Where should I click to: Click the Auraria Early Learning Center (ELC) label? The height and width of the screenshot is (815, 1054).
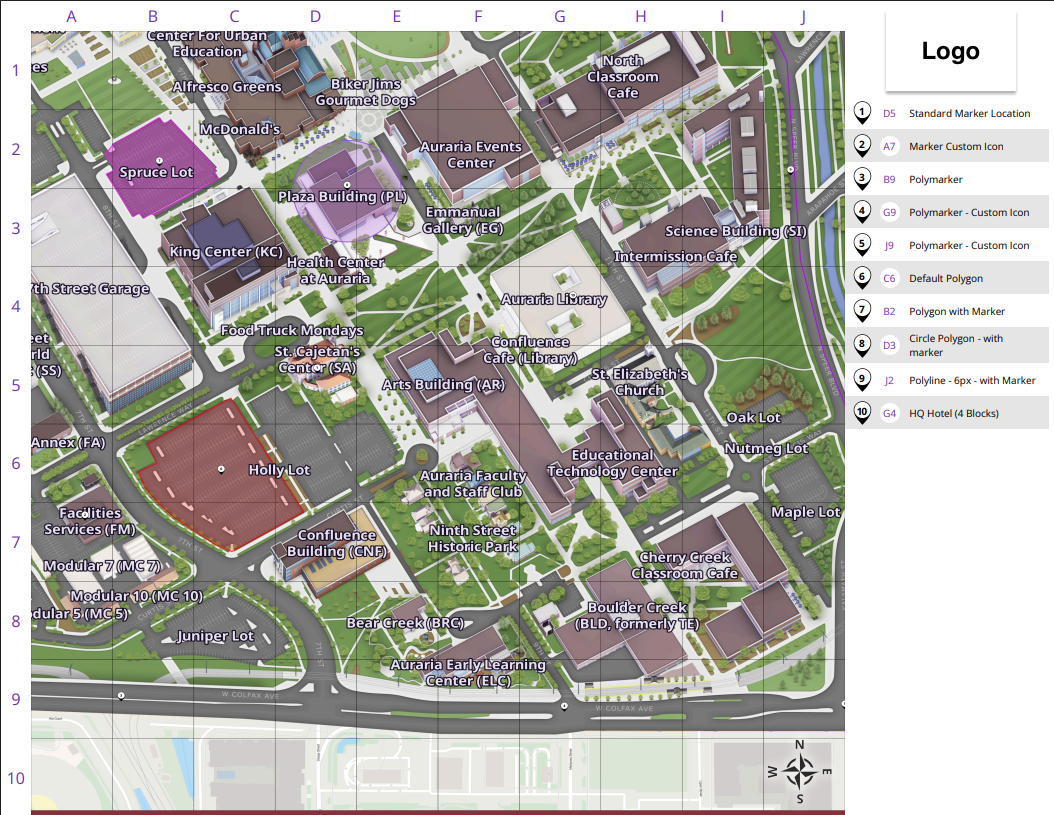pos(468,672)
